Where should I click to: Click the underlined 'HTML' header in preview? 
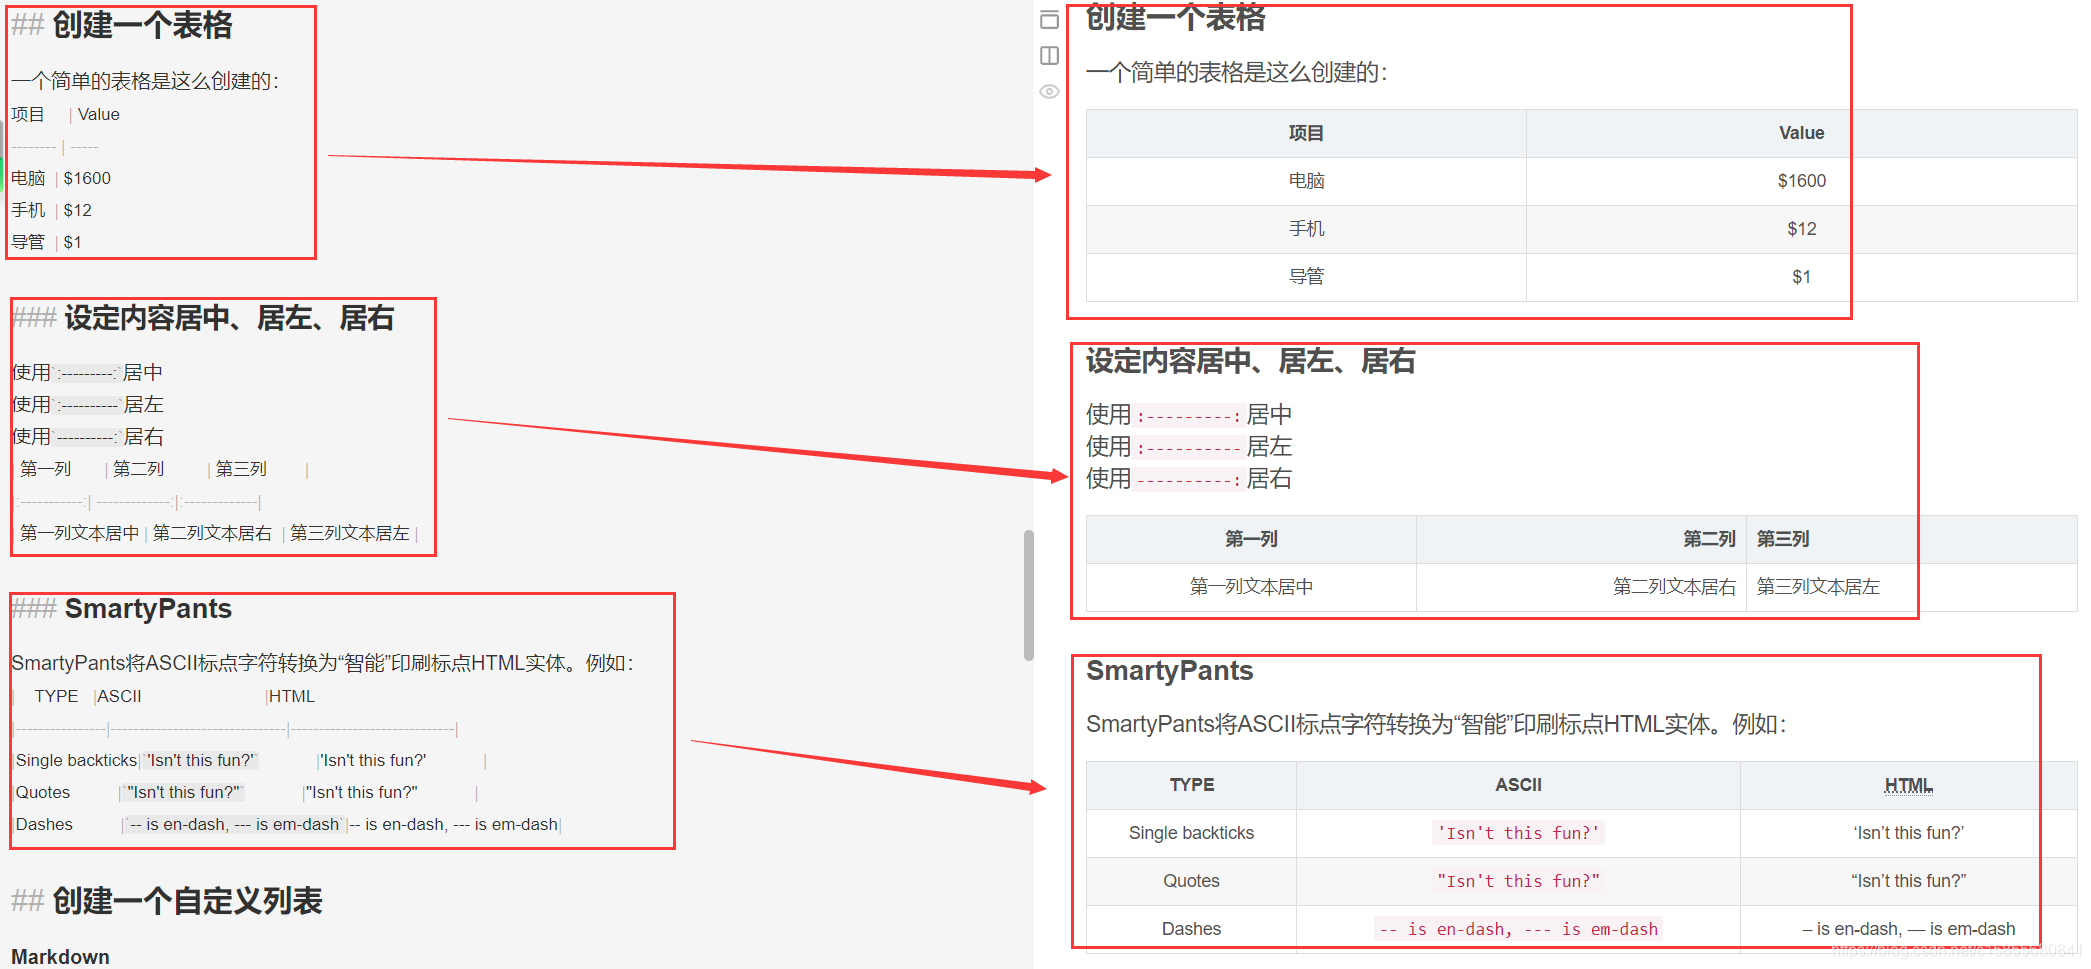click(x=1908, y=786)
